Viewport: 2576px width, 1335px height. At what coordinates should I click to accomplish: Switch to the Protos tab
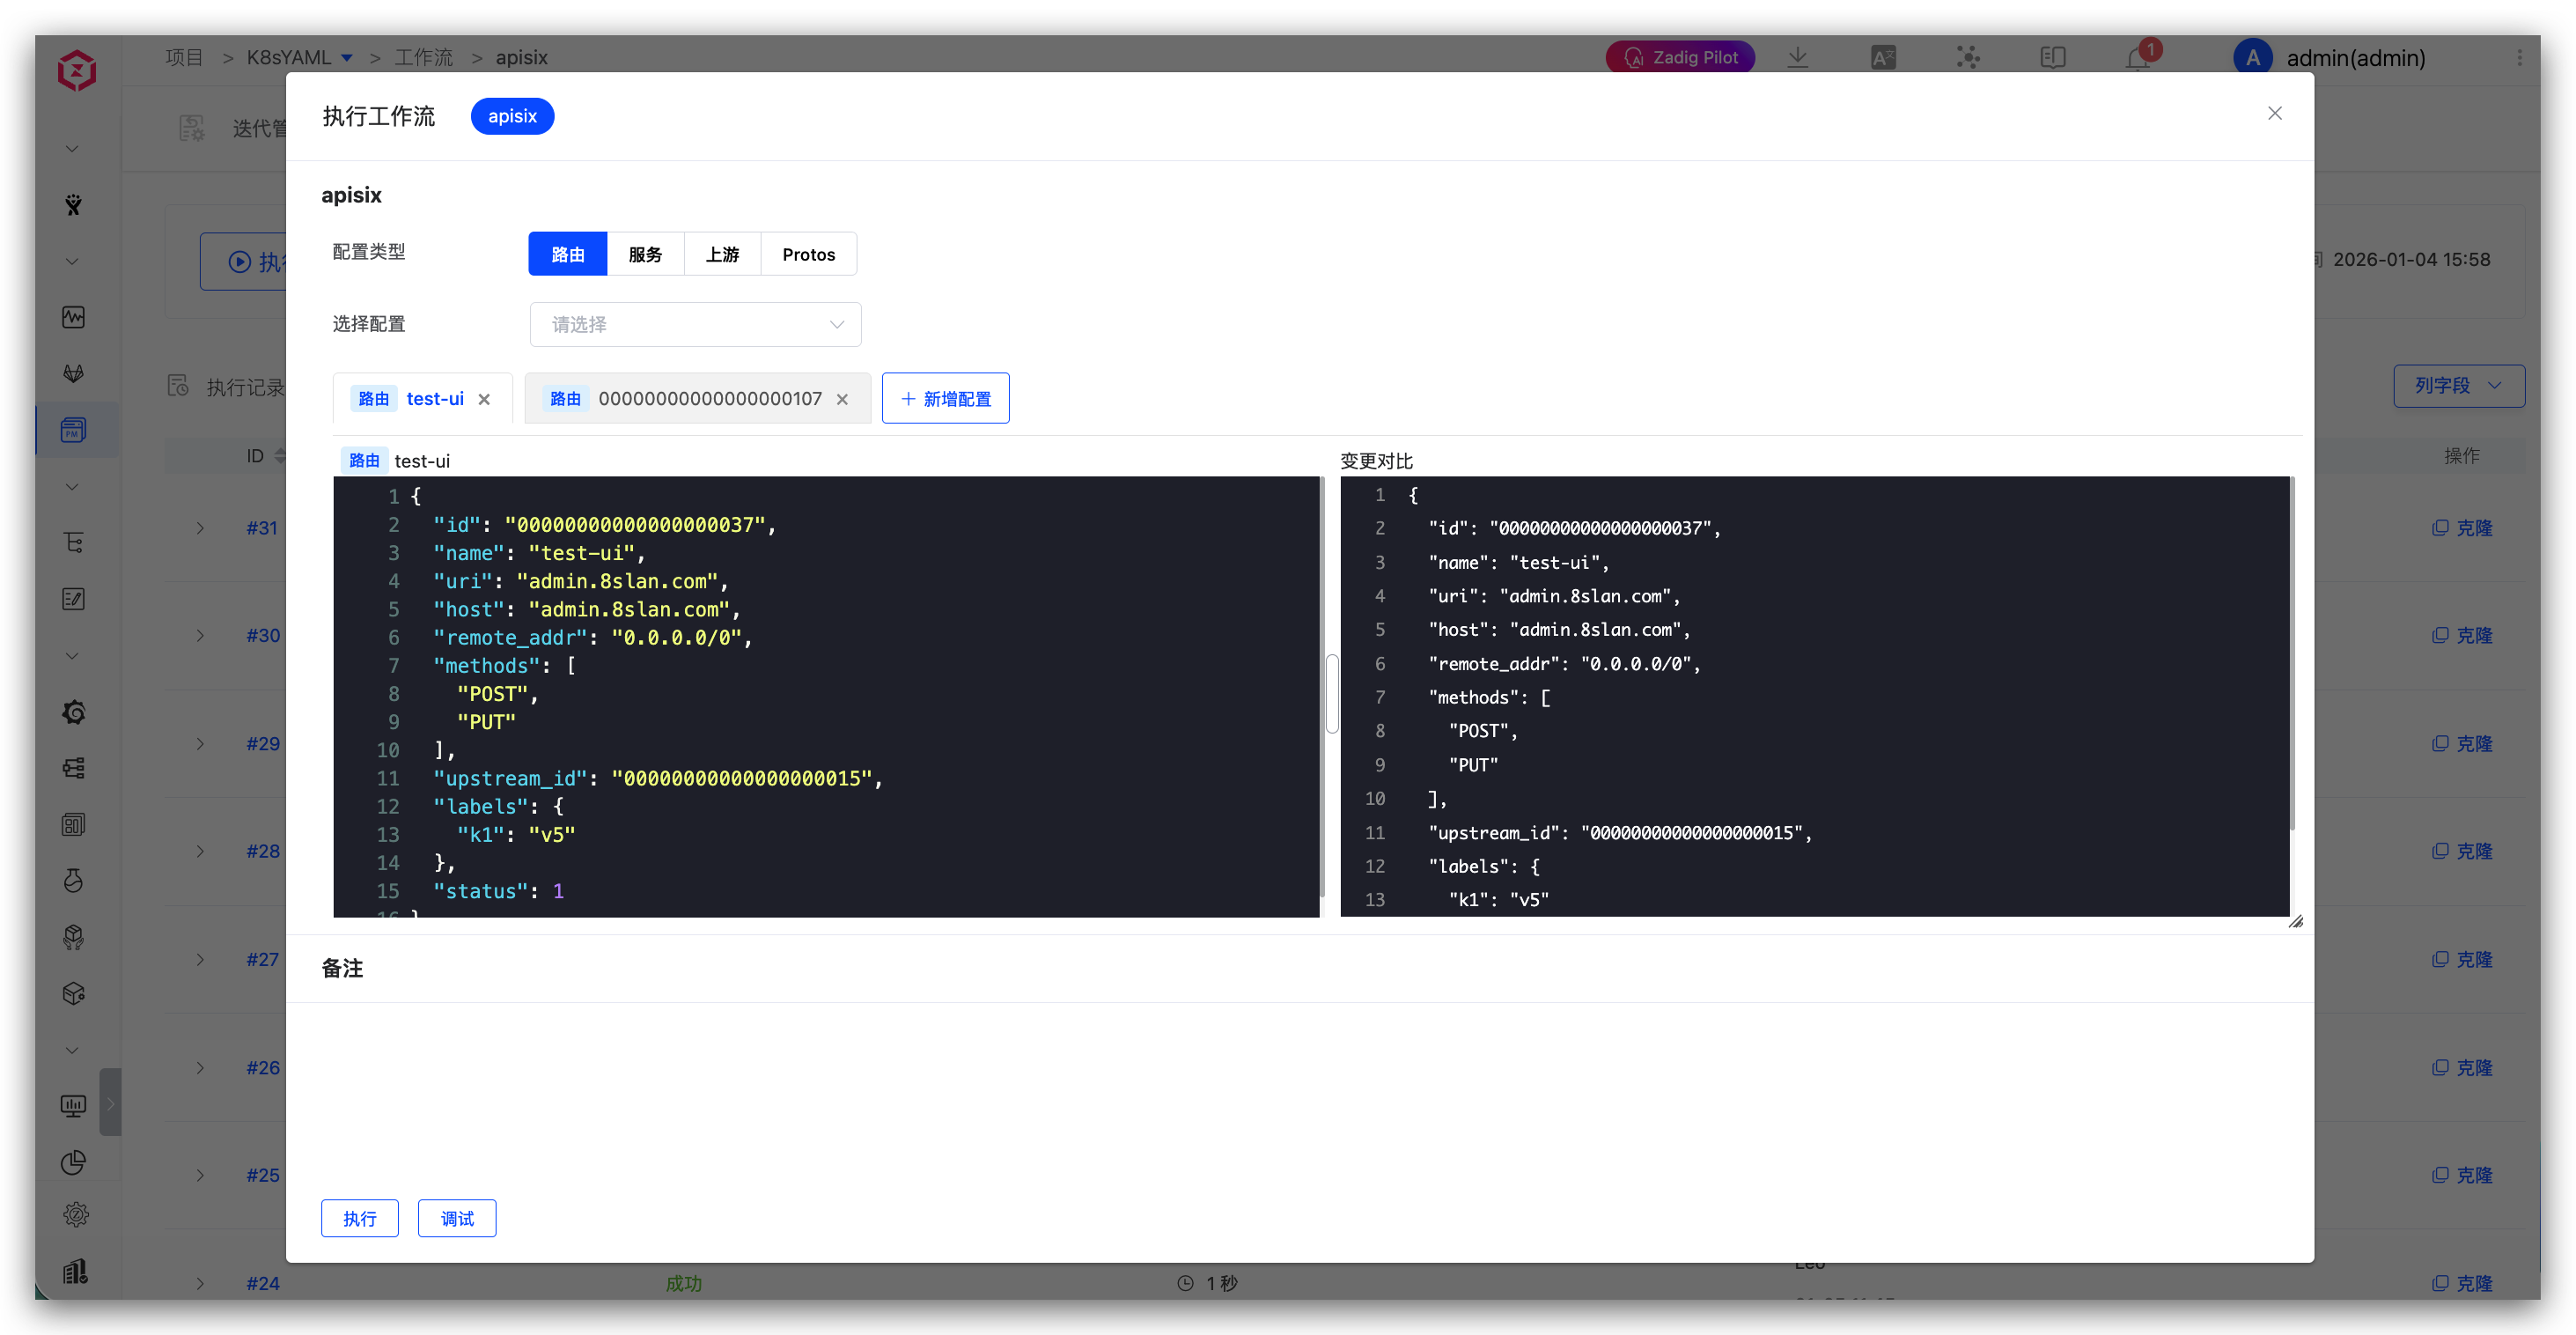tap(808, 253)
